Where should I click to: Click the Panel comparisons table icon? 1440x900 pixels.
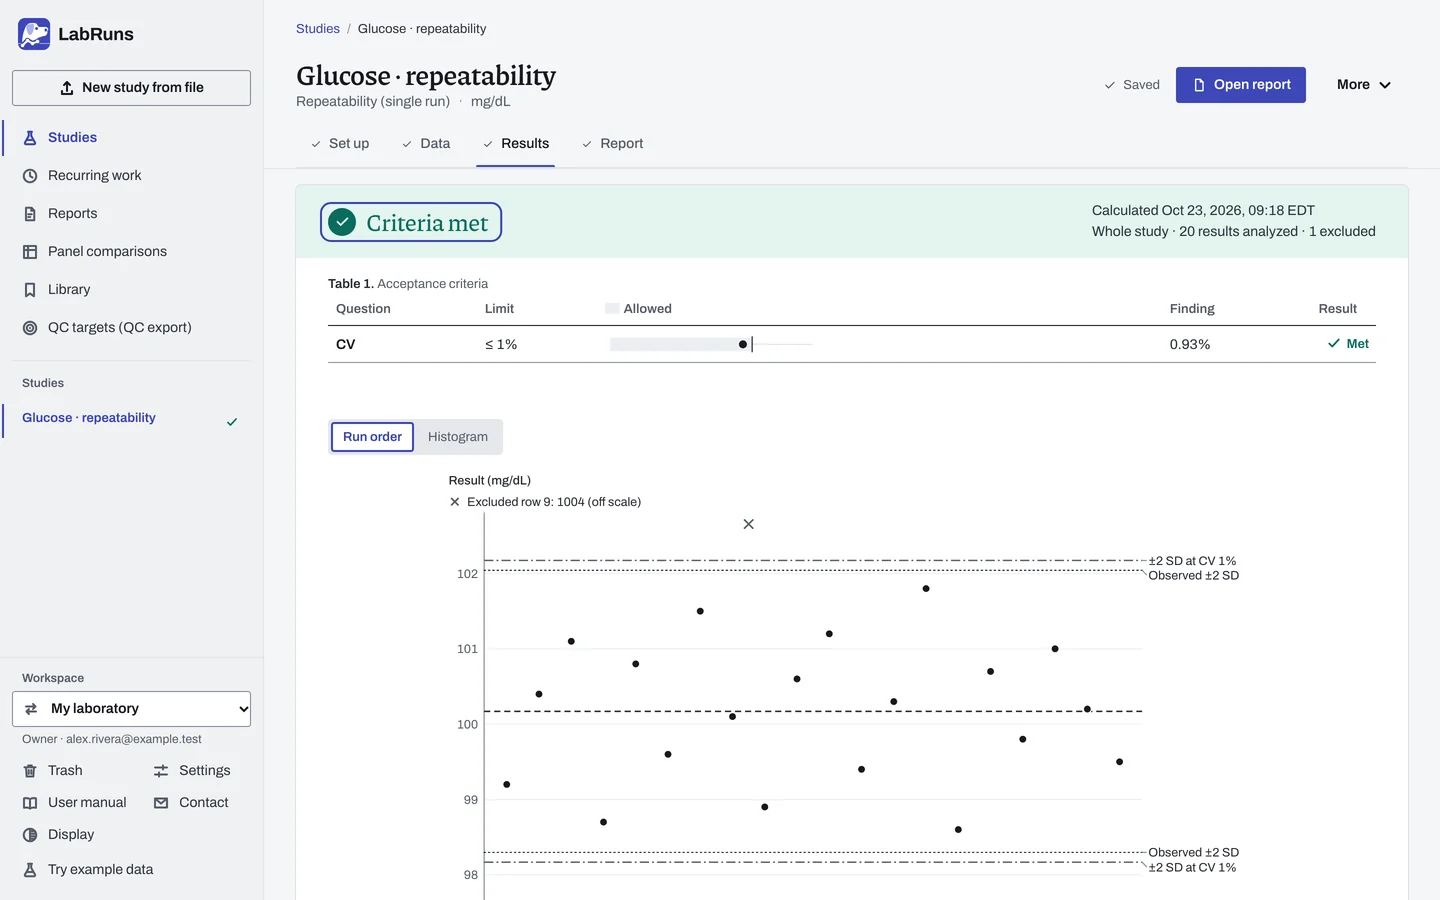[30, 252]
